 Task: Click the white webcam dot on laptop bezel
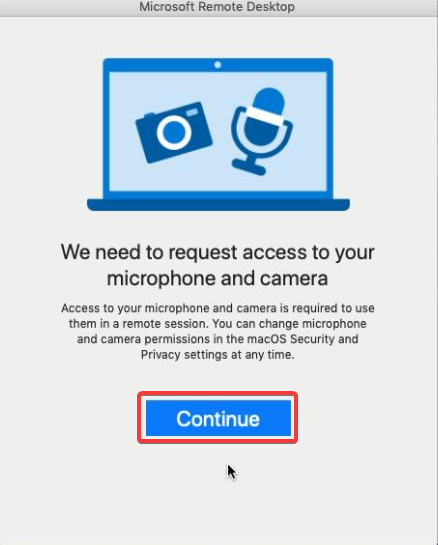point(218,65)
